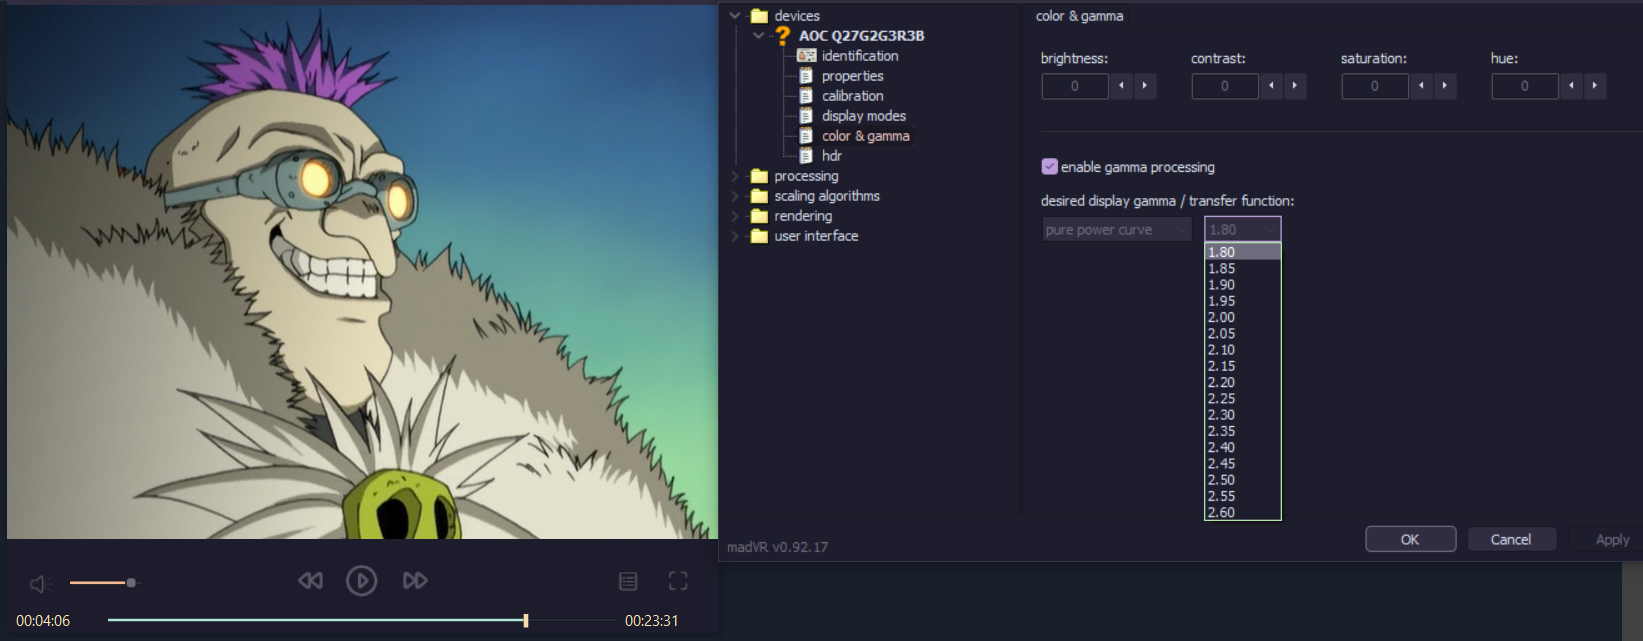
Task: Select the display modes tree item
Action: (864, 116)
